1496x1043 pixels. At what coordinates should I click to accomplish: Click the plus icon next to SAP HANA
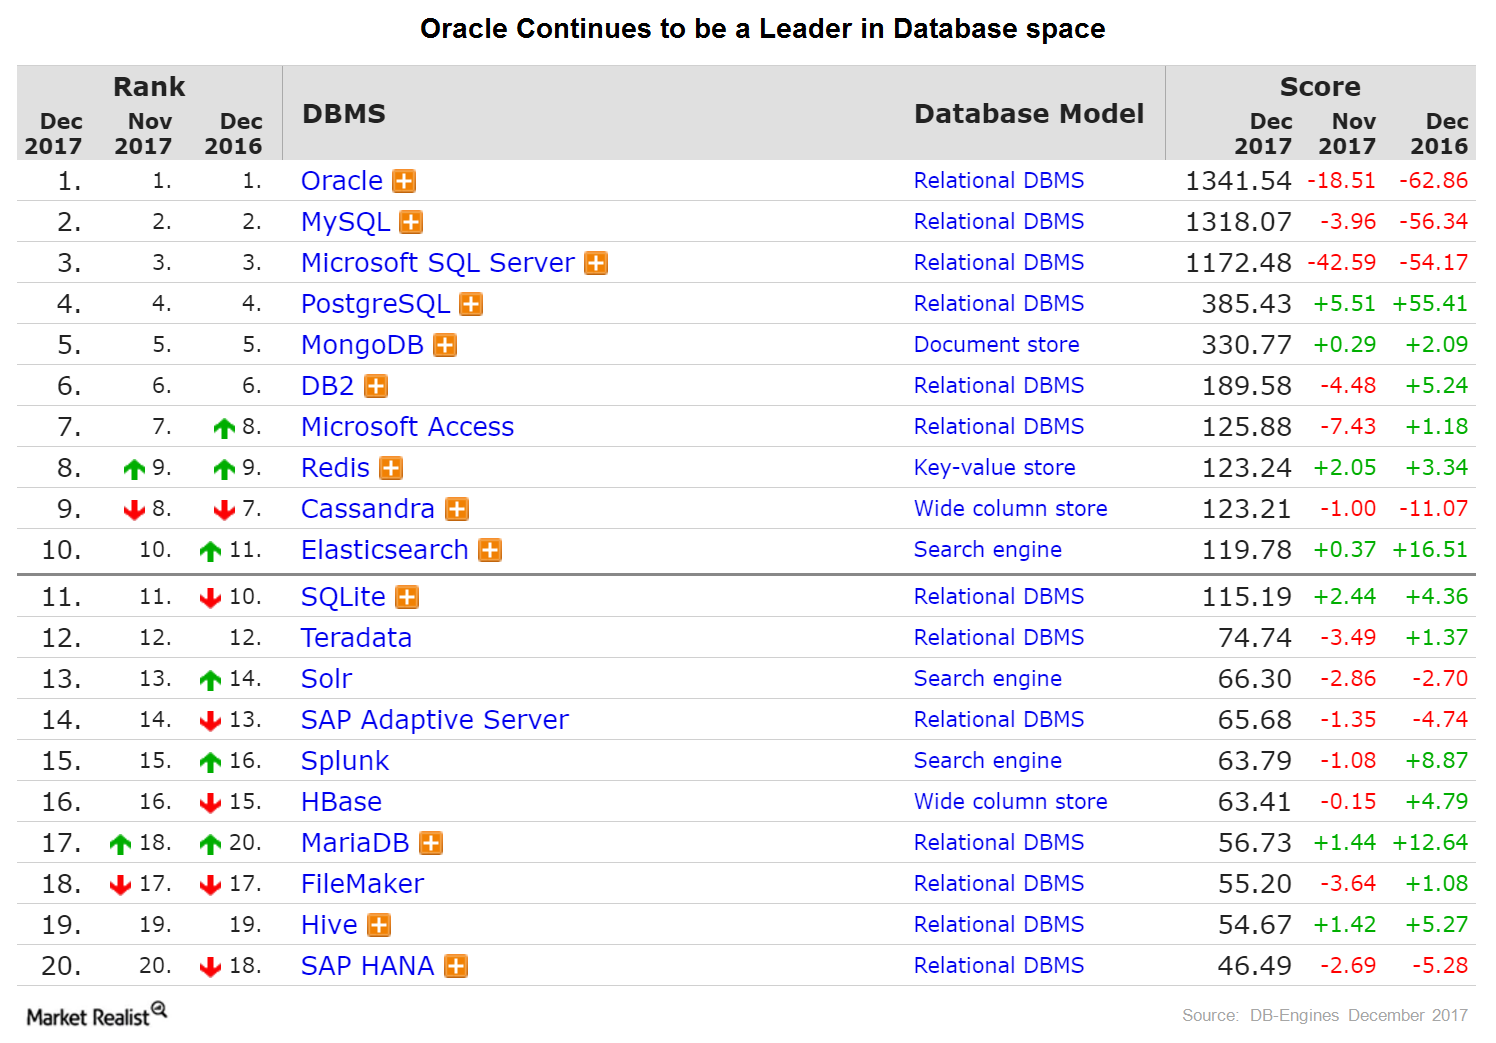tap(456, 966)
